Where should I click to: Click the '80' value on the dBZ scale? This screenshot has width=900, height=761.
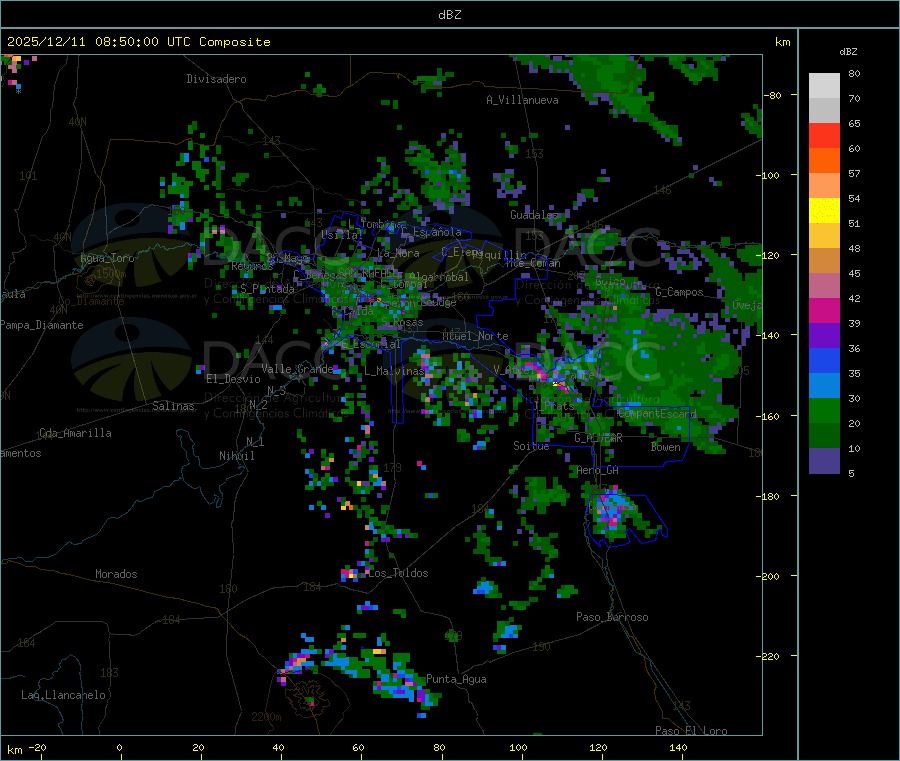click(x=854, y=73)
